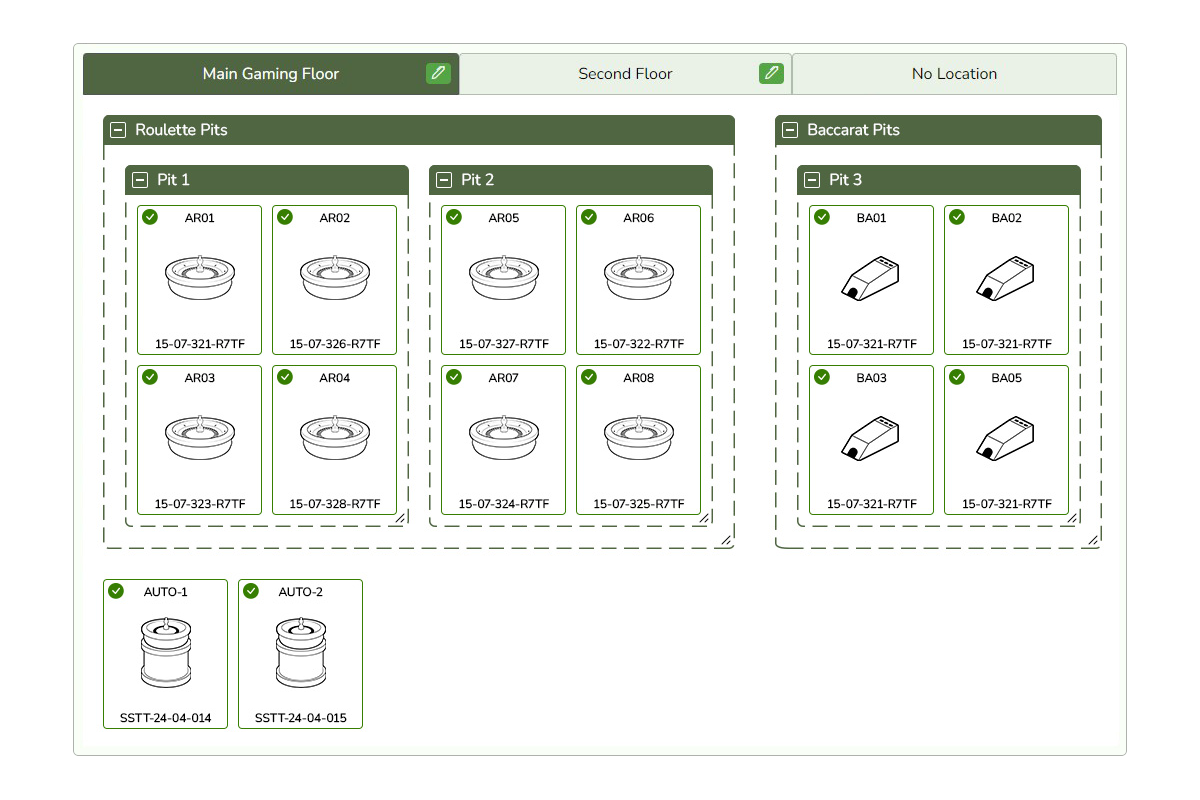
Task: Click serial 15-07-323-R7TF under AR03
Action: click(x=200, y=504)
